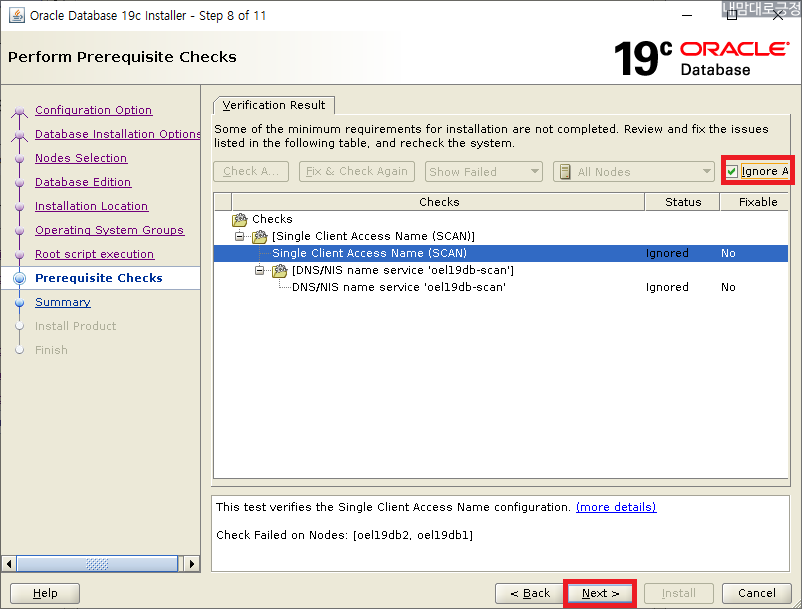
Task: Go to the Summary step
Action: 63,302
